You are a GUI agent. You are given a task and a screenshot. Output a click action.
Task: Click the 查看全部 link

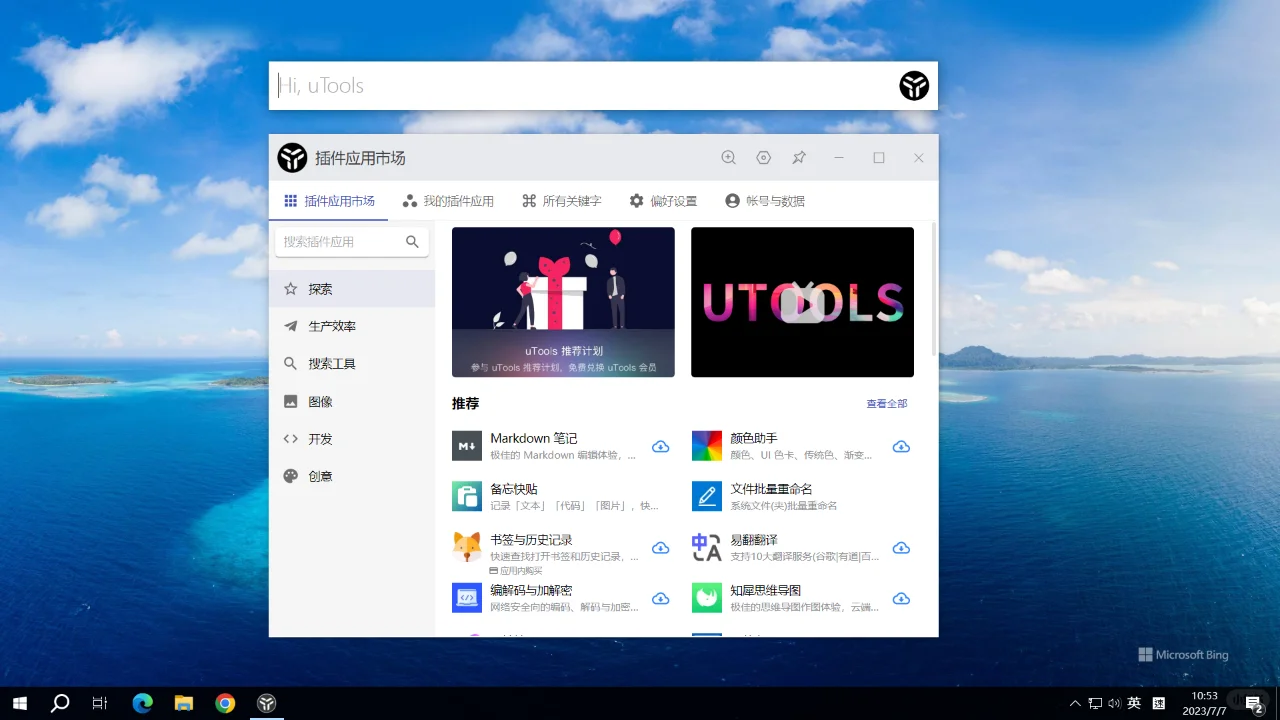click(887, 404)
